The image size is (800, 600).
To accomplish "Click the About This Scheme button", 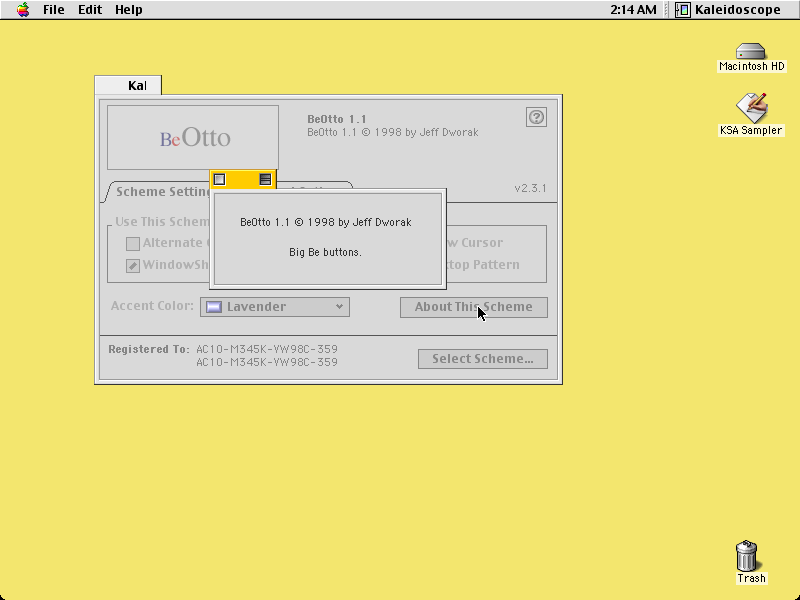I will coord(473,307).
